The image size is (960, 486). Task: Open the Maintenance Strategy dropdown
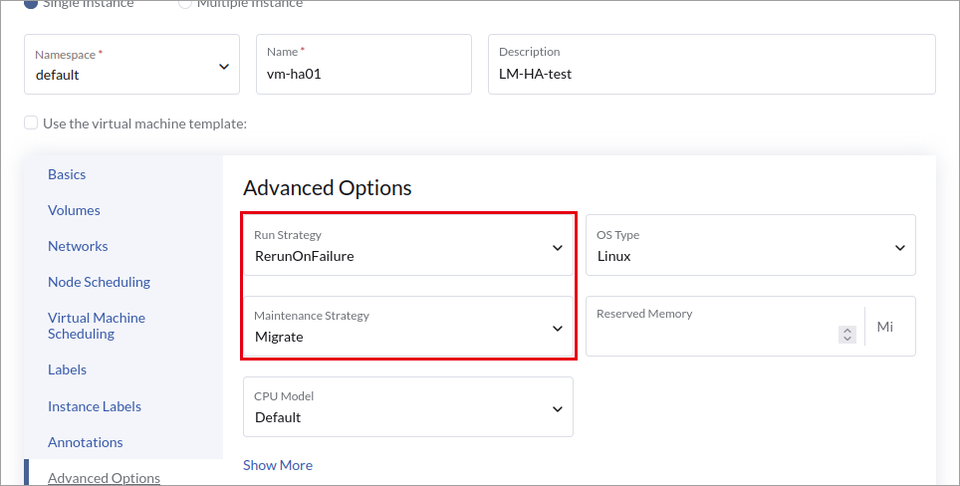coord(408,326)
